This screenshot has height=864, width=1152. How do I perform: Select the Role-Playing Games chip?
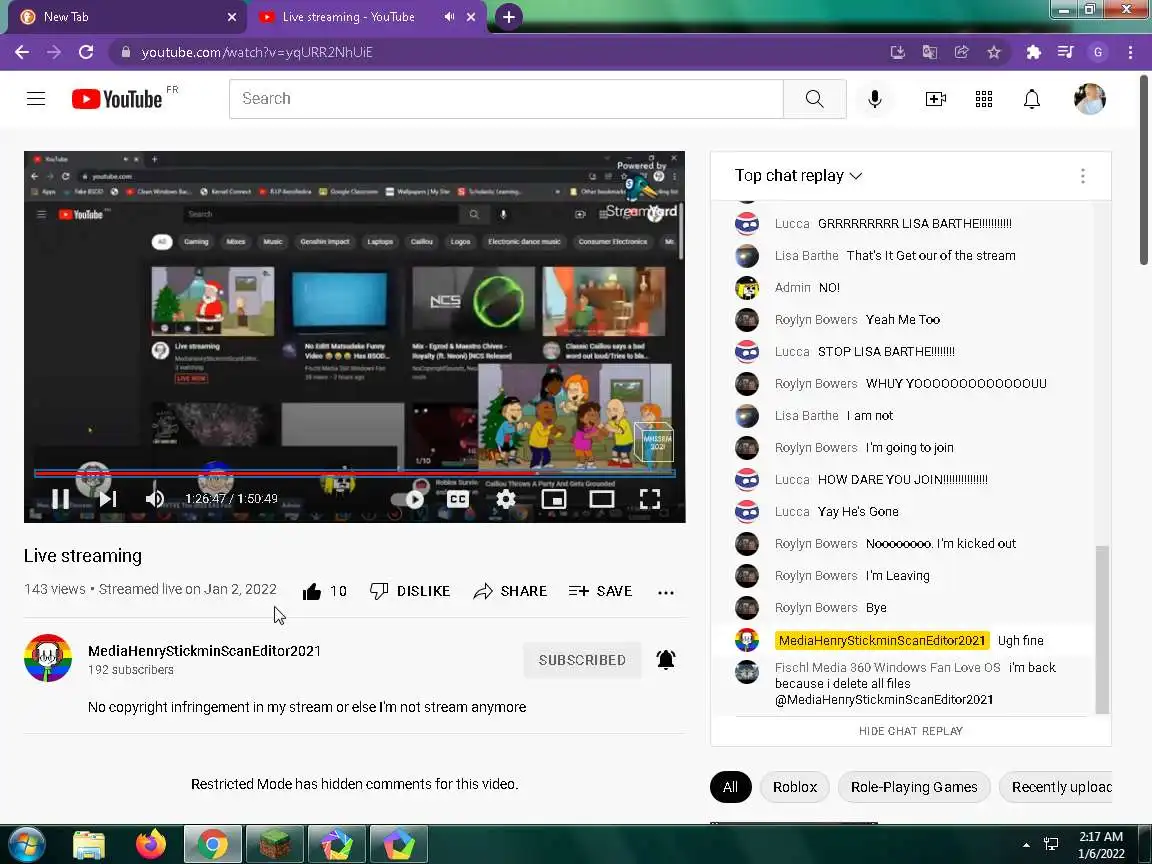click(914, 787)
